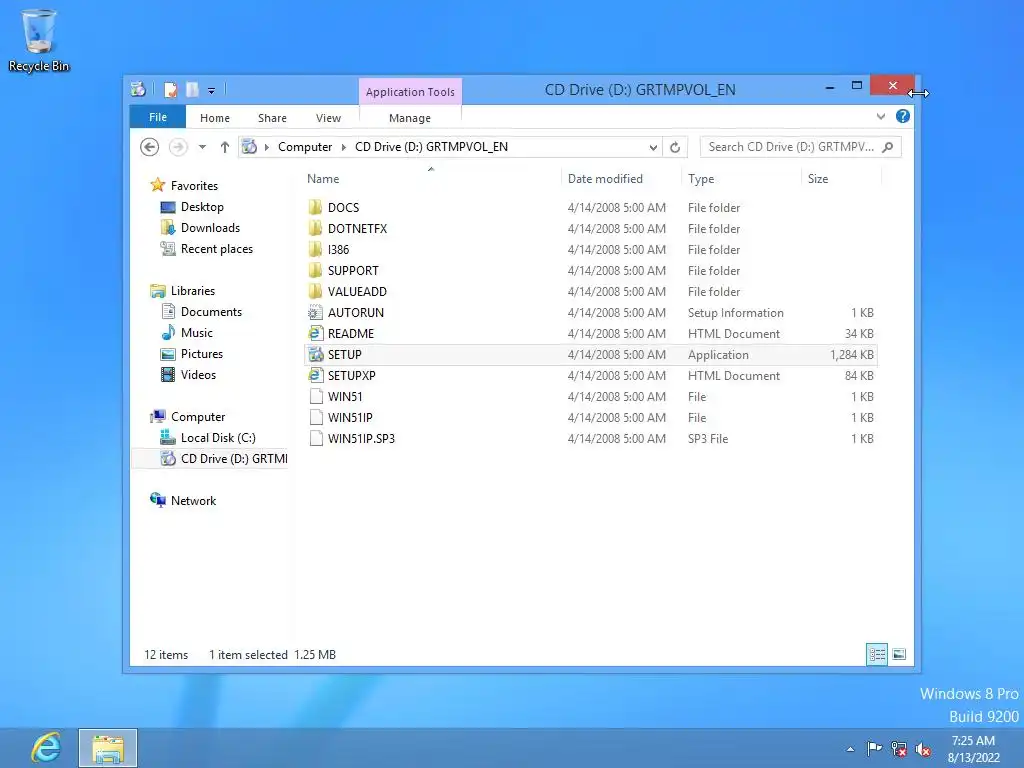Screen dimensions: 1024x768
Task: Open Help with the question mark icon
Action: 903,116
